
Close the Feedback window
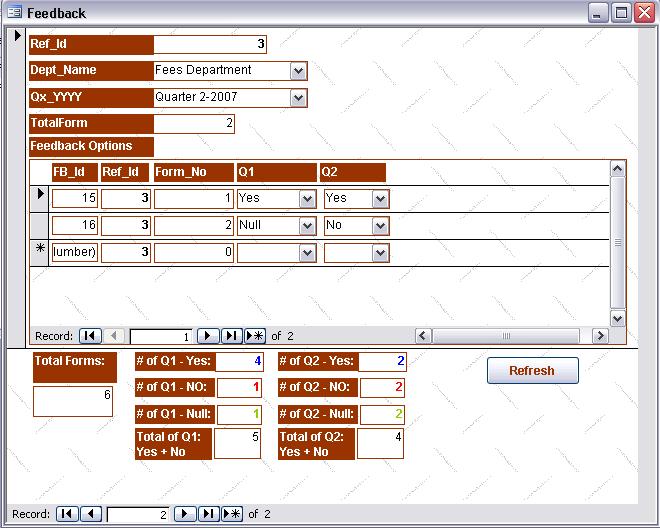(x=645, y=13)
